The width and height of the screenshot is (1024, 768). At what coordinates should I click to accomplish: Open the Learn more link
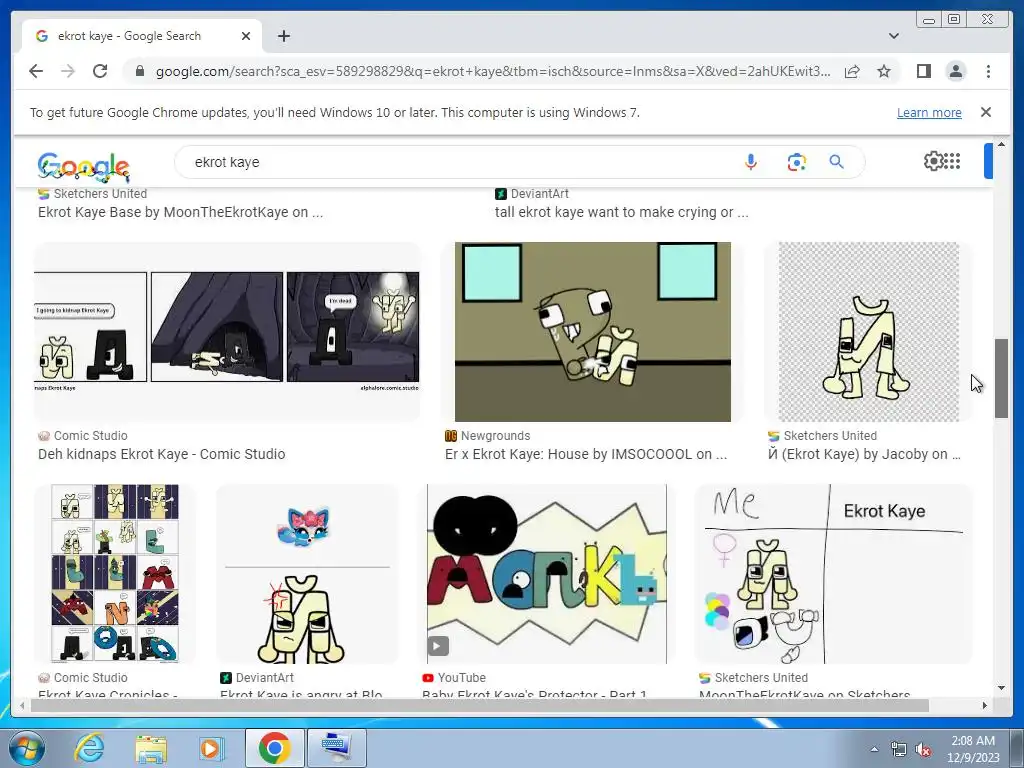point(929,112)
